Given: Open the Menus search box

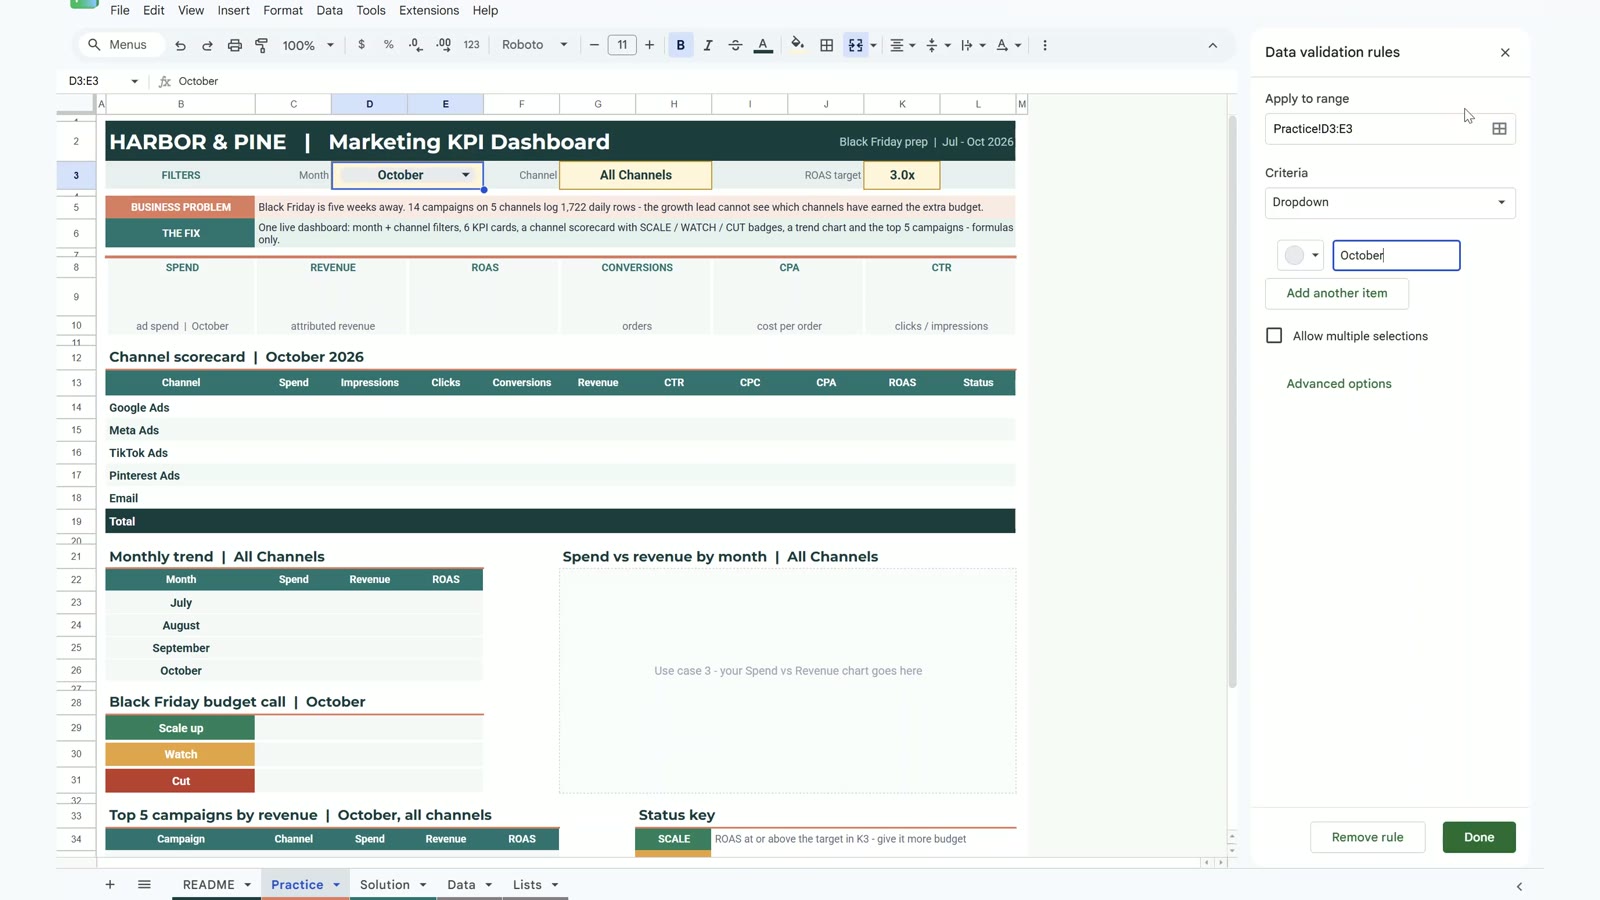Looking at the screenshot, I should 122,45.
